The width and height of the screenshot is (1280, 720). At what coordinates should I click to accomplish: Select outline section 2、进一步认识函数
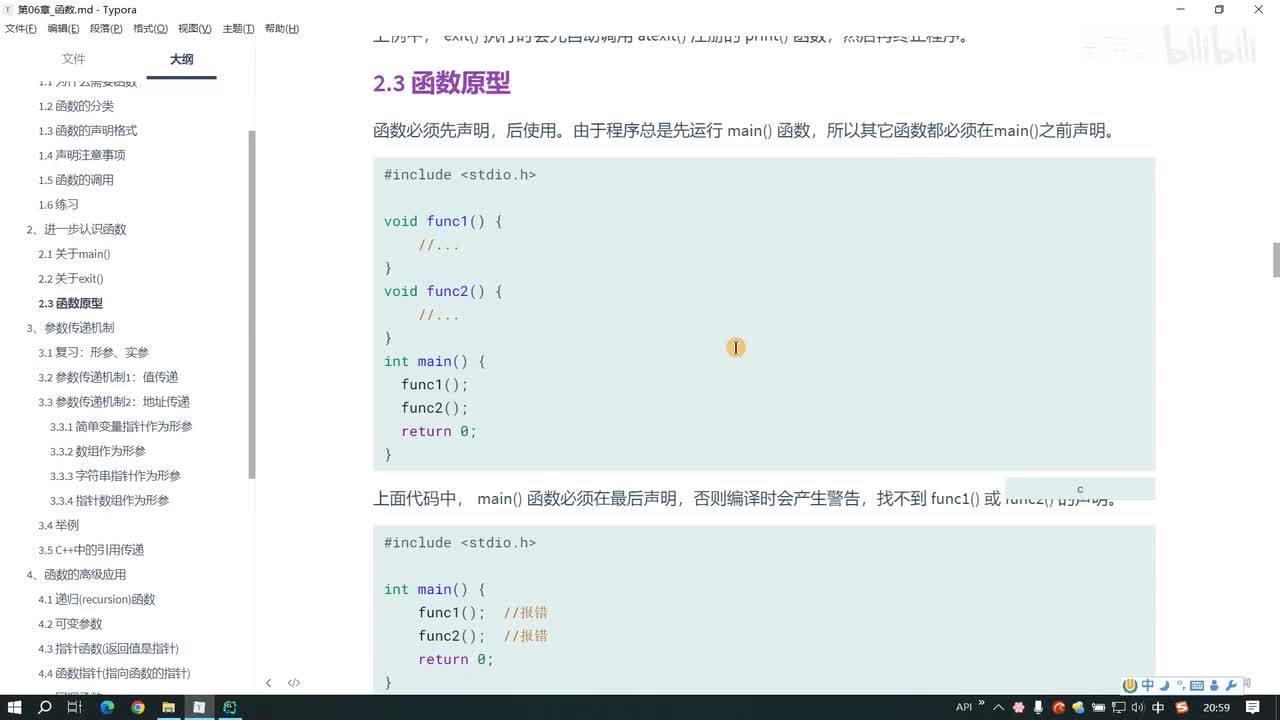click(76, 229)
